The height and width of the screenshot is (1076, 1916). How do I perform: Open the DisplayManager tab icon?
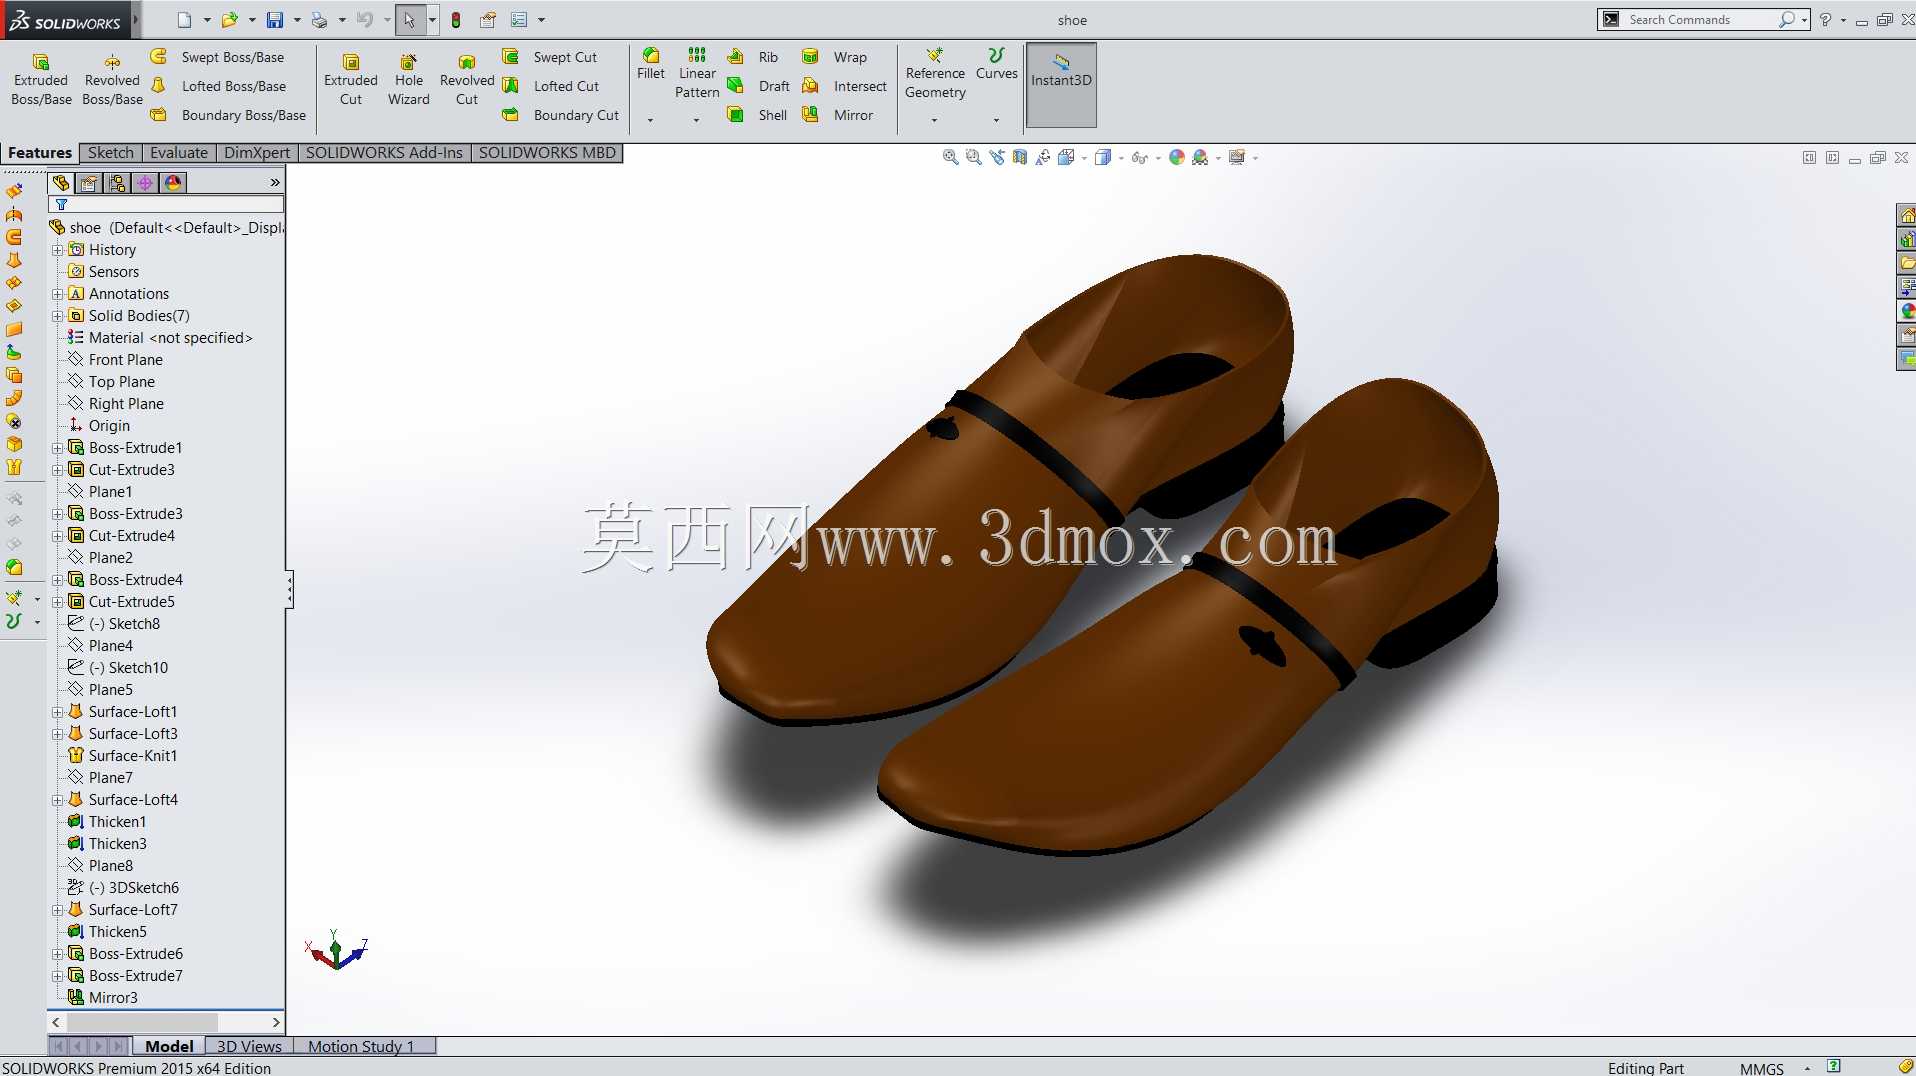173,183
